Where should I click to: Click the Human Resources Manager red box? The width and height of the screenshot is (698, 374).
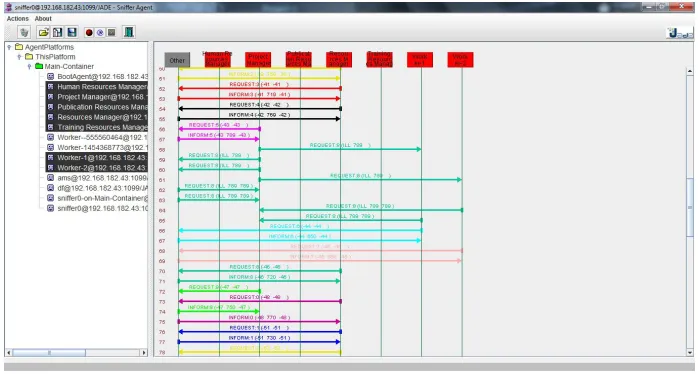tap(218, 60)
